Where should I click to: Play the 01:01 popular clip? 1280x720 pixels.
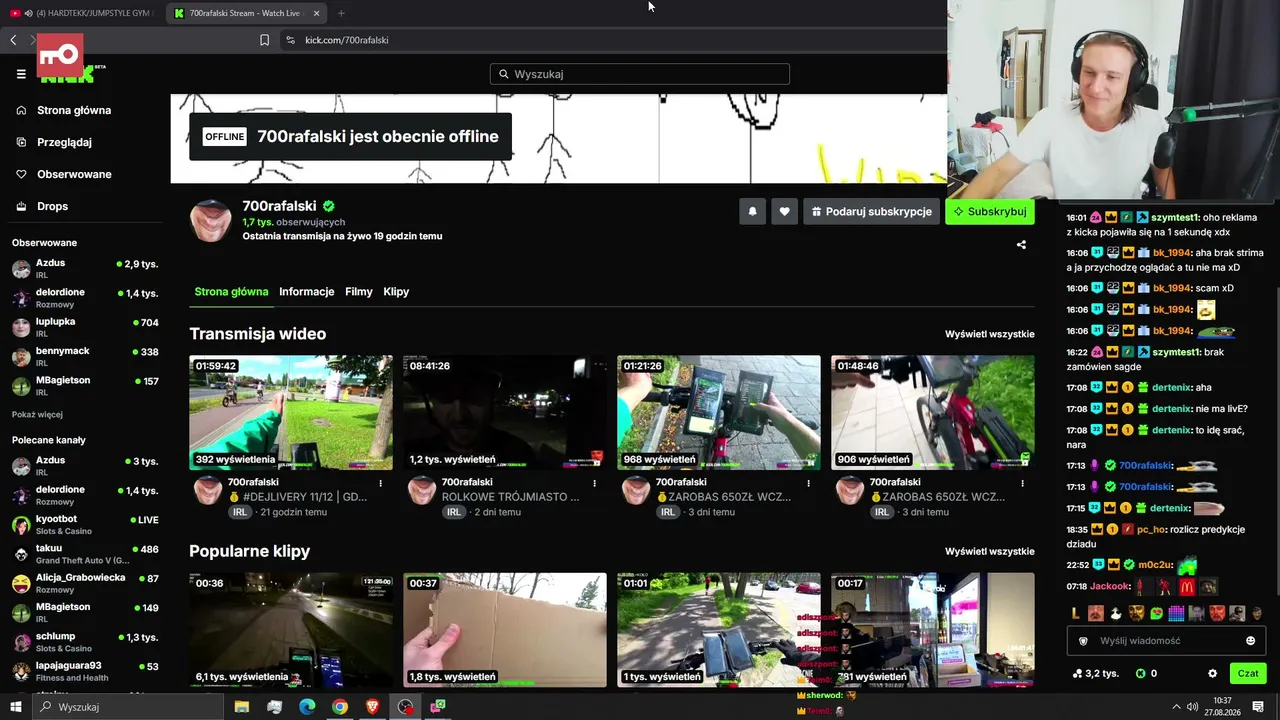tap(719, 630)
